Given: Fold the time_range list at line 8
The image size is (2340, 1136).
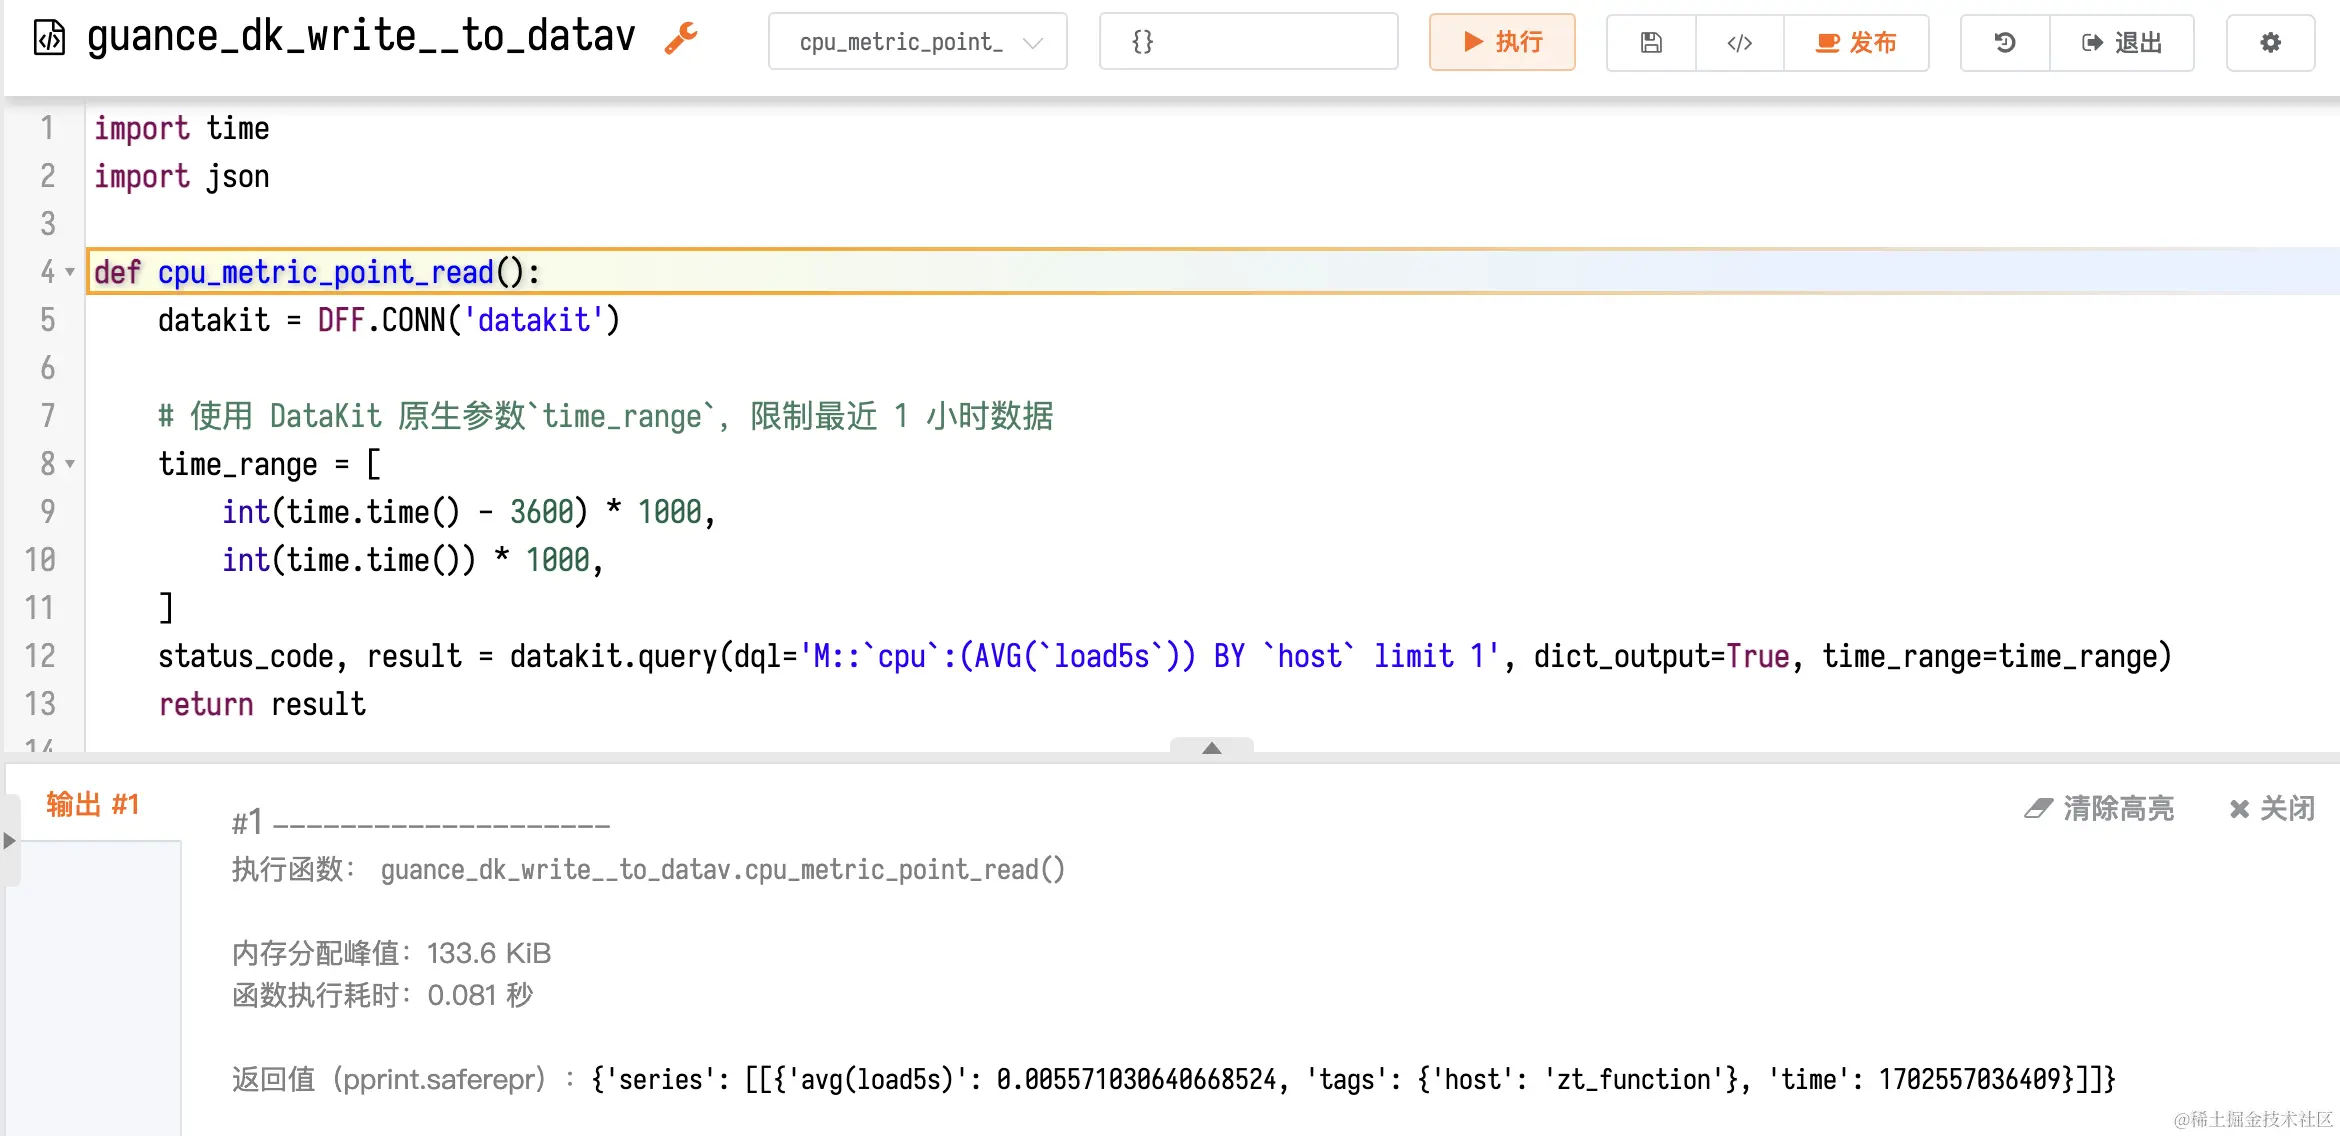Looking at the screenshot, I should pyautogui.click(x=70, y=464).
